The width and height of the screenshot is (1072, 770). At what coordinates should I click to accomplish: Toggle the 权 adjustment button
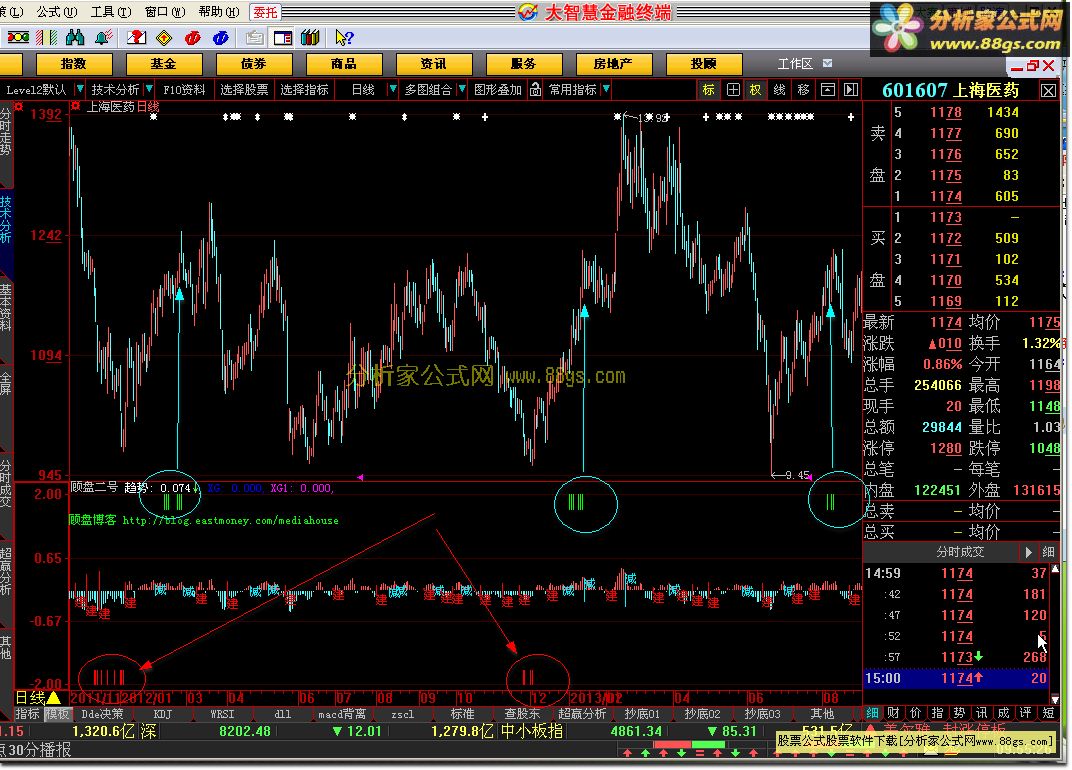[x=755, y=90]
